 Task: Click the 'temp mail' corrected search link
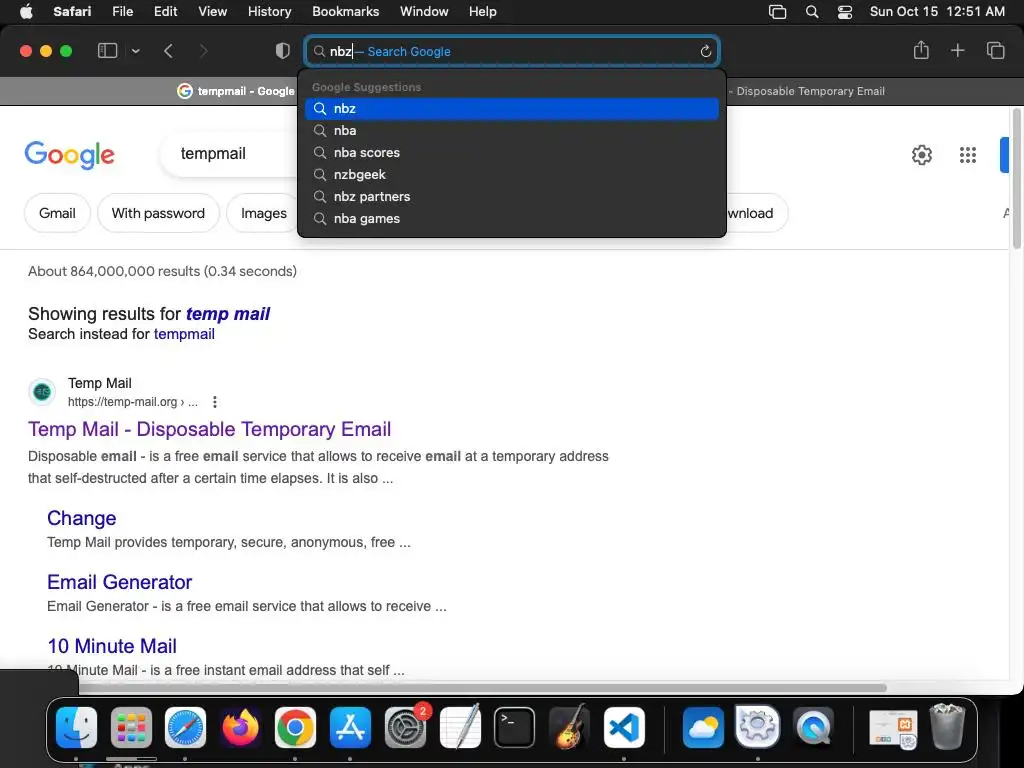[227, 314]
